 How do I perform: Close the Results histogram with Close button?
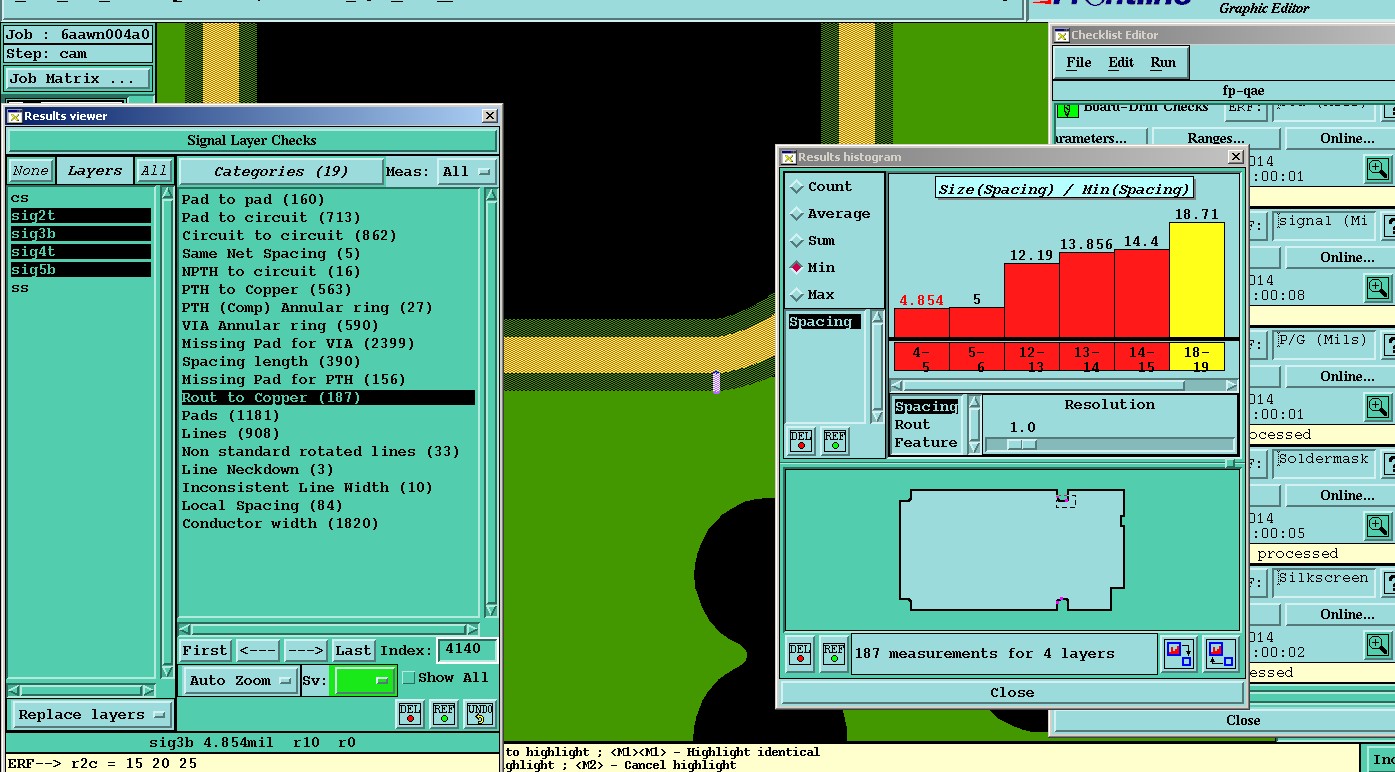tap(1012, 693)
